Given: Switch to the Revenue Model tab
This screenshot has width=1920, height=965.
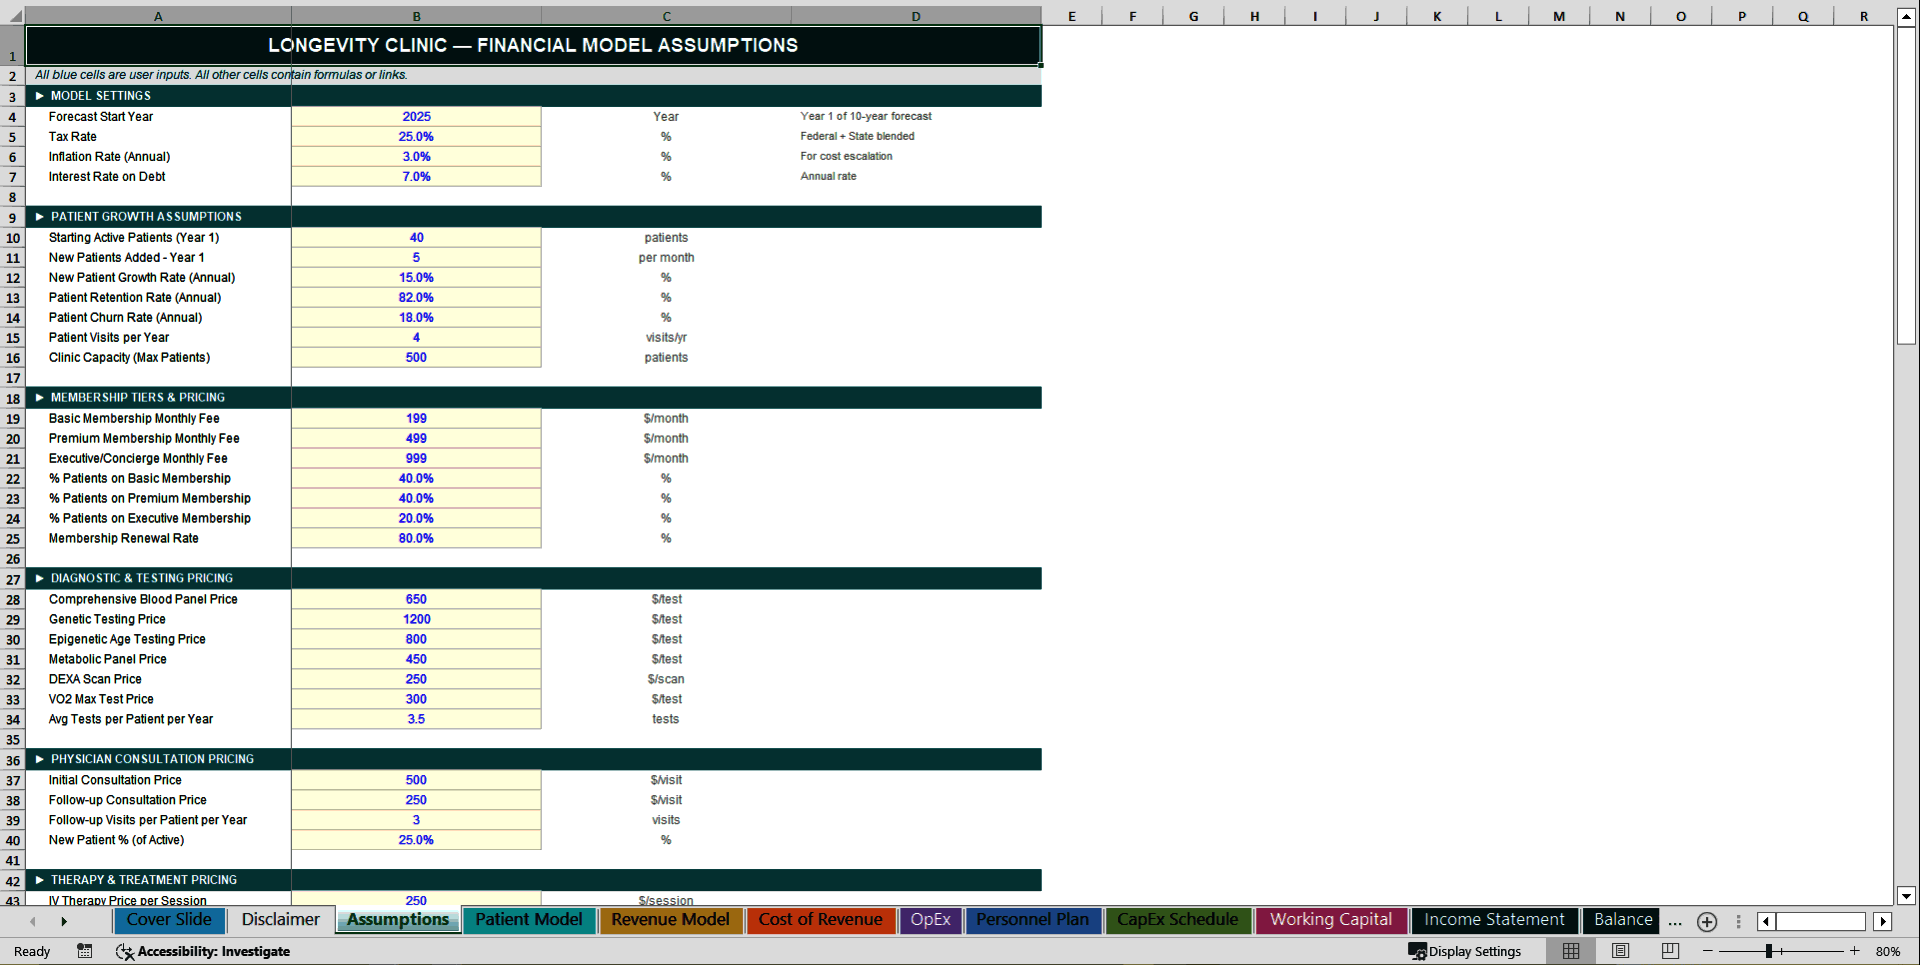Looking at the screenshot, I should point(670,920).
